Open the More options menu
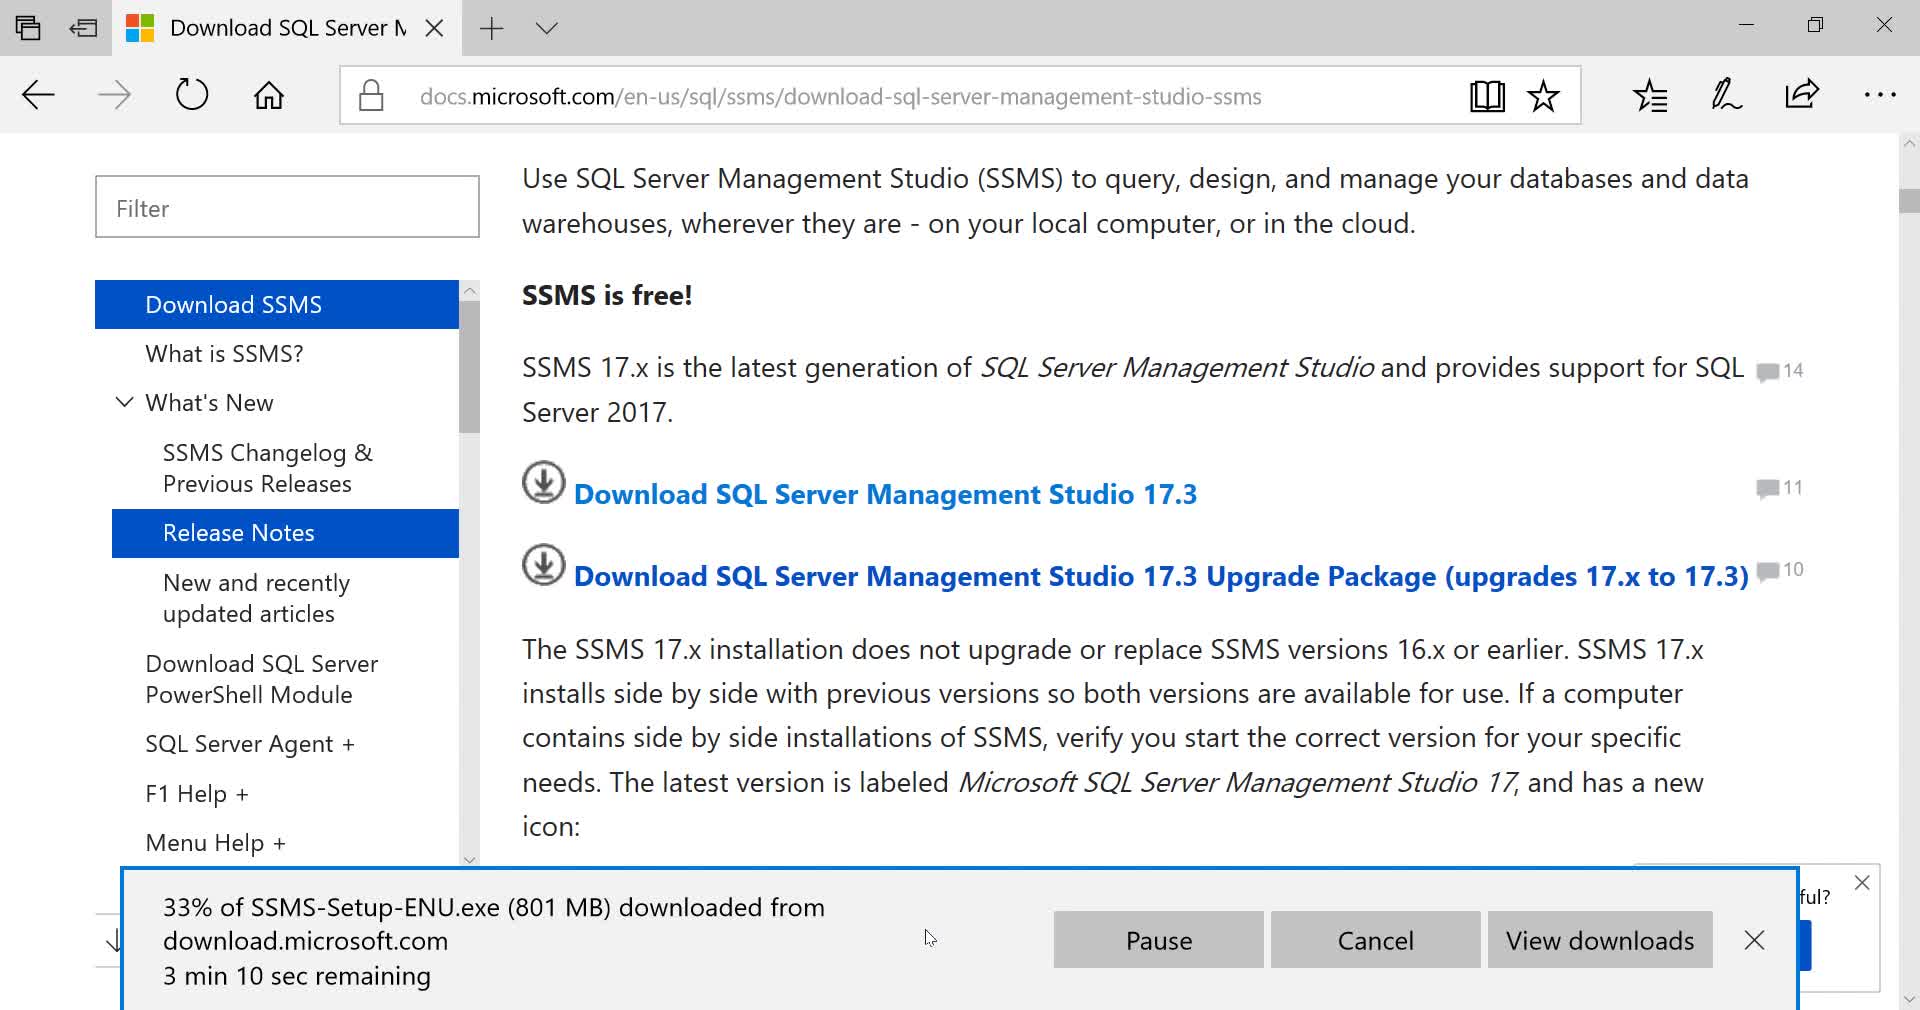Image resolution: width=1920 pixels, height=1010 pixels. click(x=1880, y=95)
